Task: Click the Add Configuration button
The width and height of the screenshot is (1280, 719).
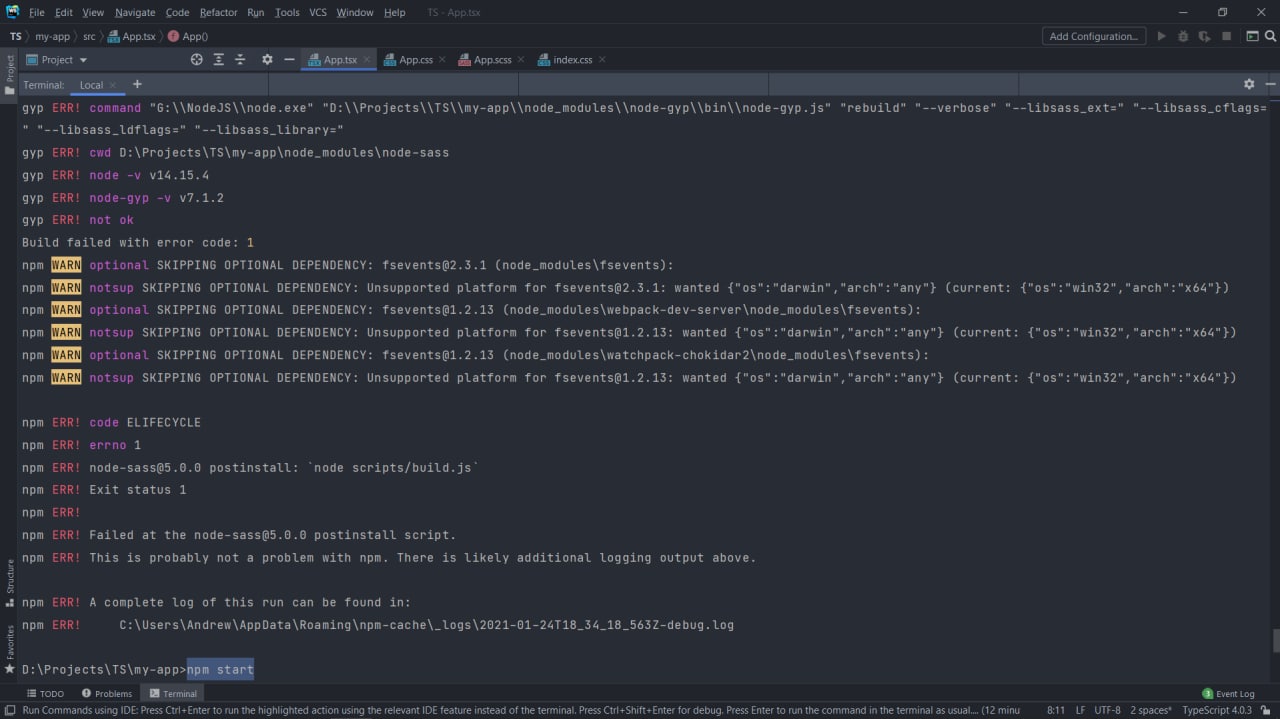Action: point(1093,36)
